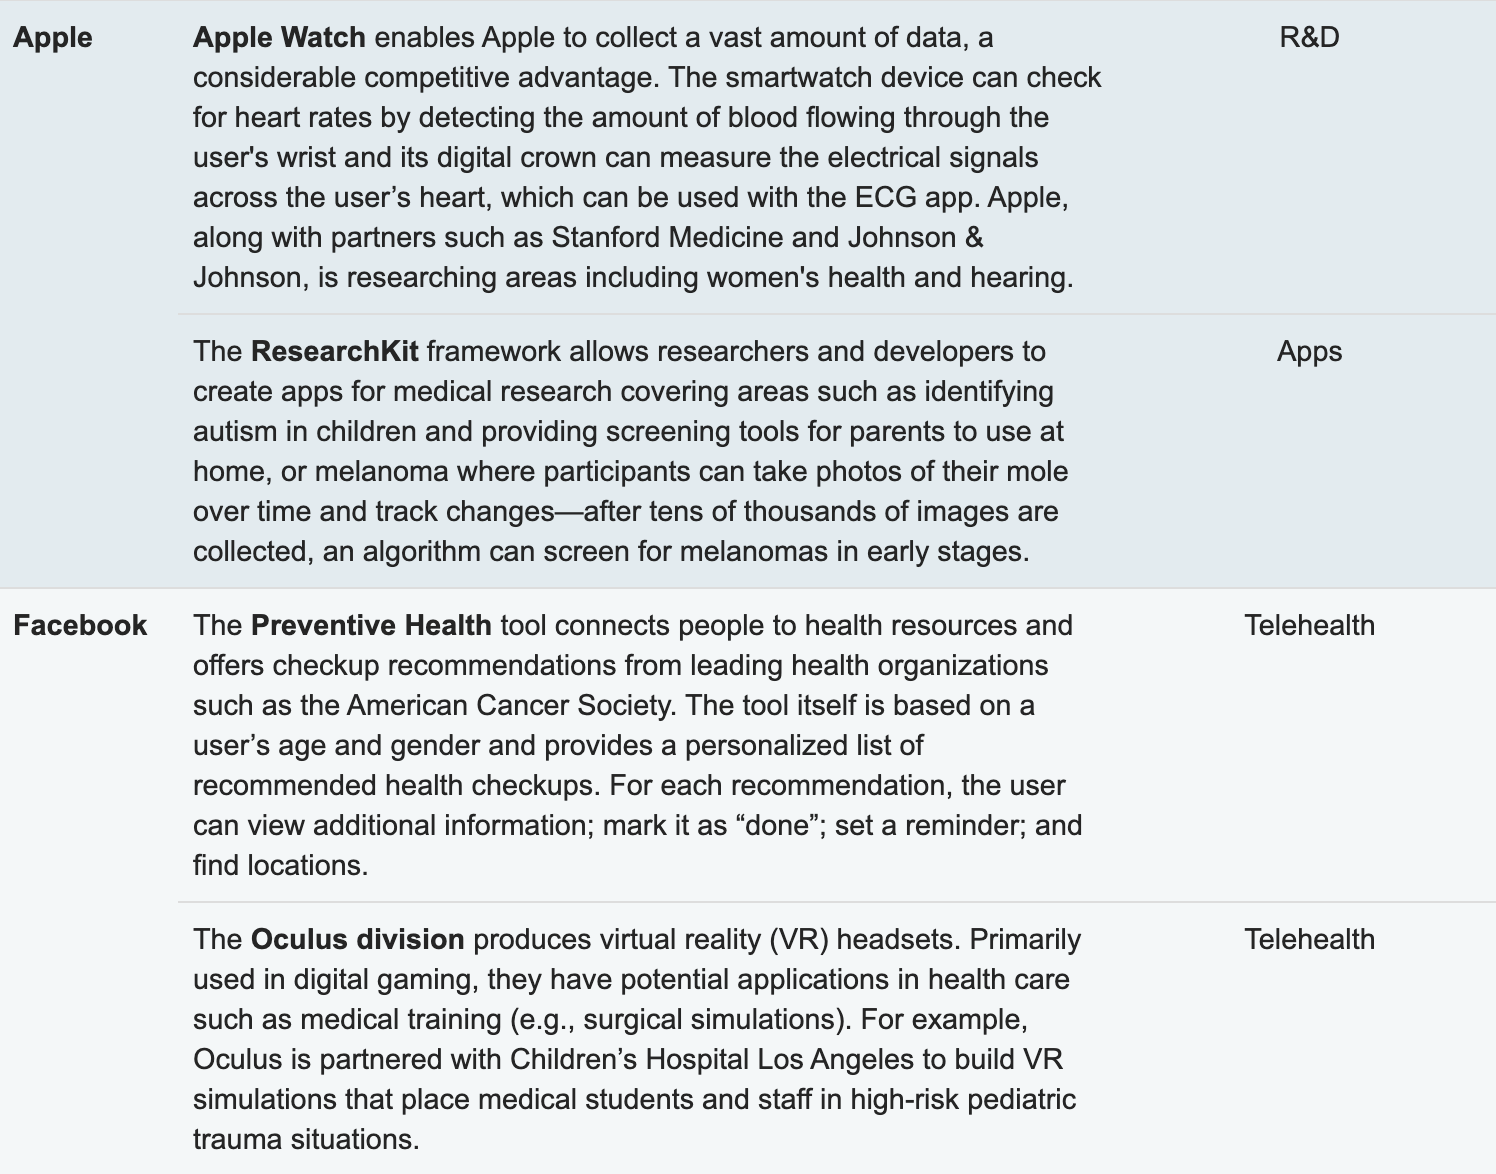
Task: Click the American Cancer Society mention
Action: pyautogui.click(x=508, y=706)
